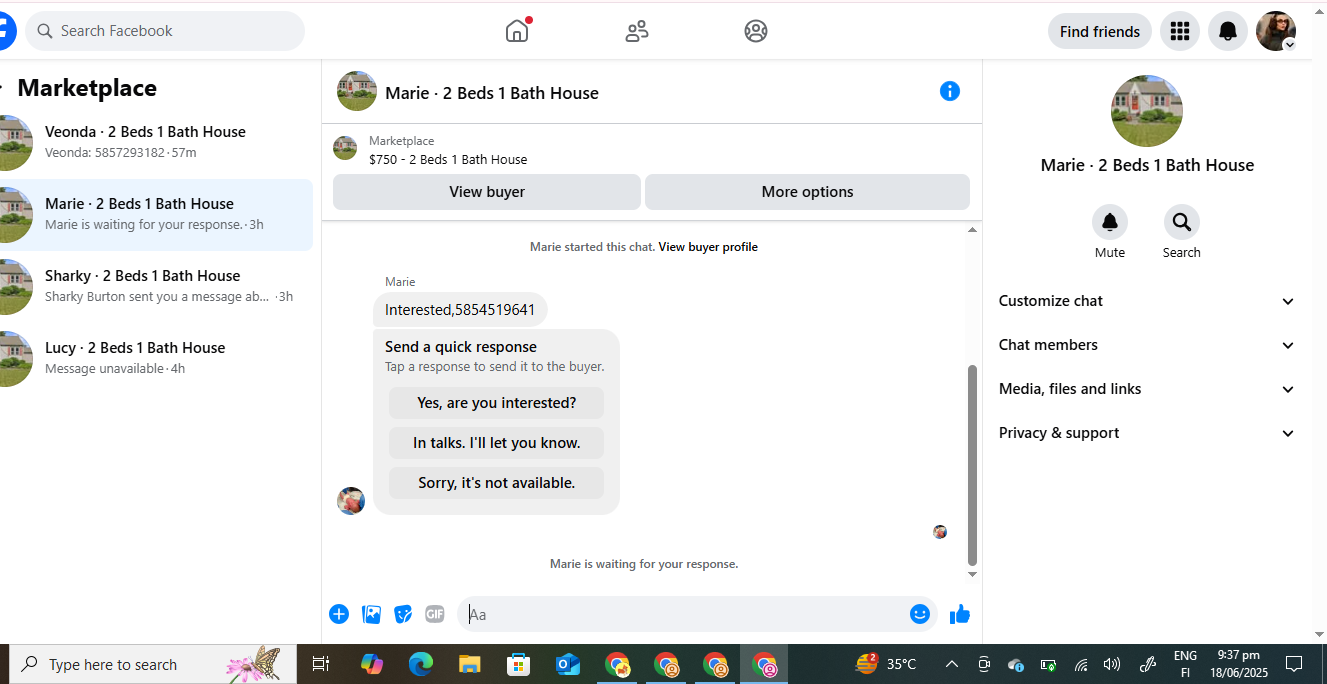Click the ENG FI language indicator

coord(1185,664)
